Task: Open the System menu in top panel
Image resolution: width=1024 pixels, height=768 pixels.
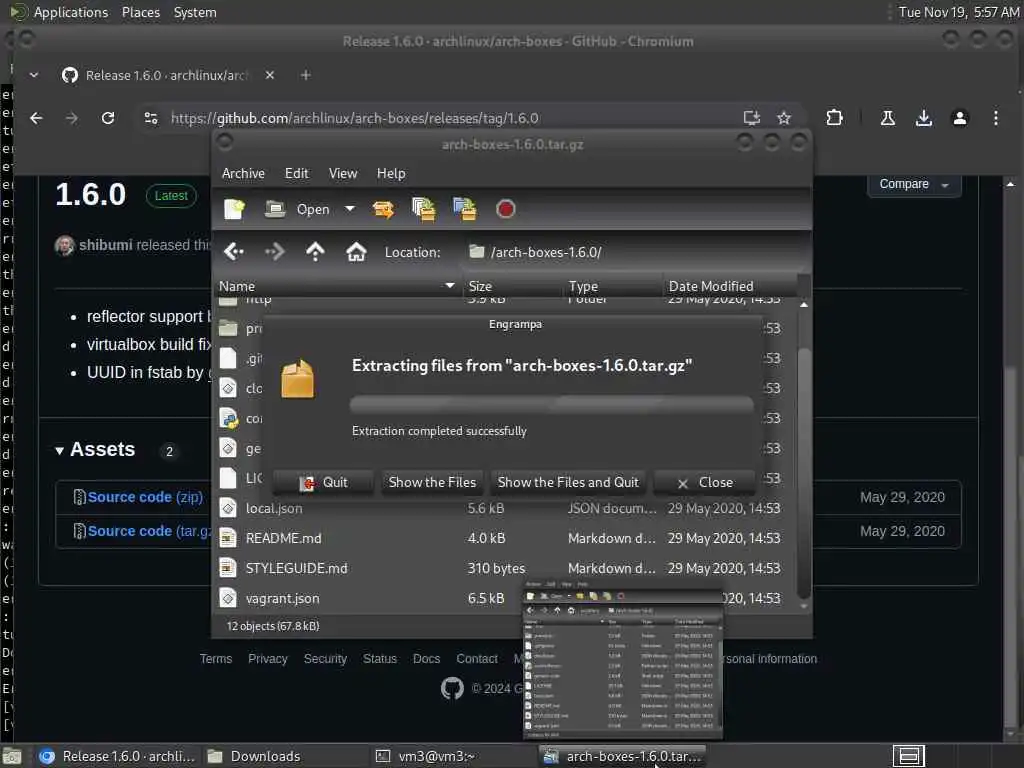Action: pos(195,12)
